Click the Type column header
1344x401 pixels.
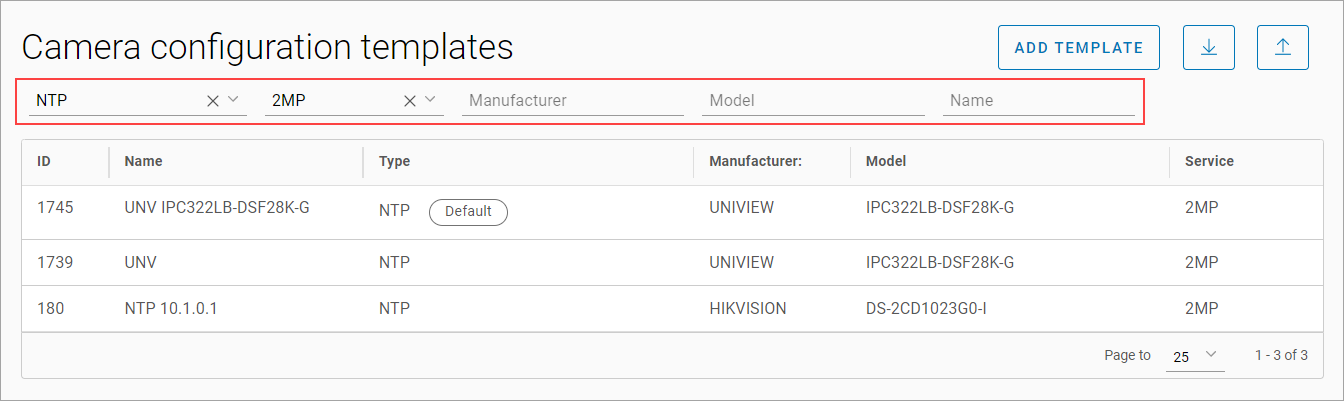[394, 161]
